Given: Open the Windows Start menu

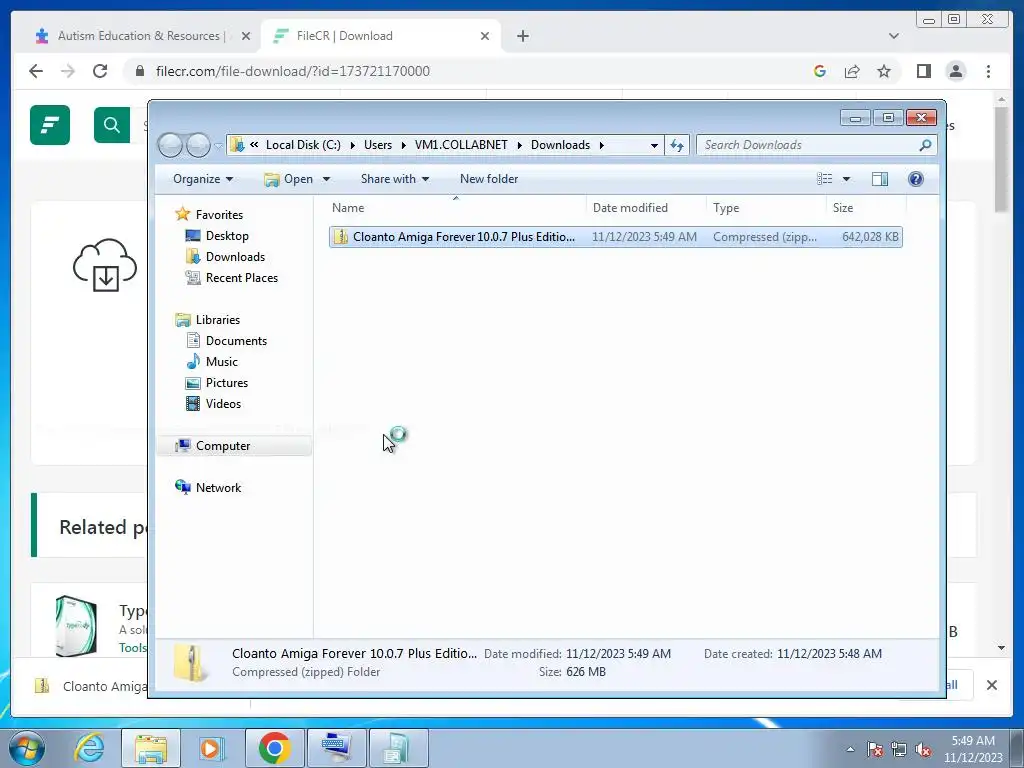Looking at the screenshot, I should point(26,748).
